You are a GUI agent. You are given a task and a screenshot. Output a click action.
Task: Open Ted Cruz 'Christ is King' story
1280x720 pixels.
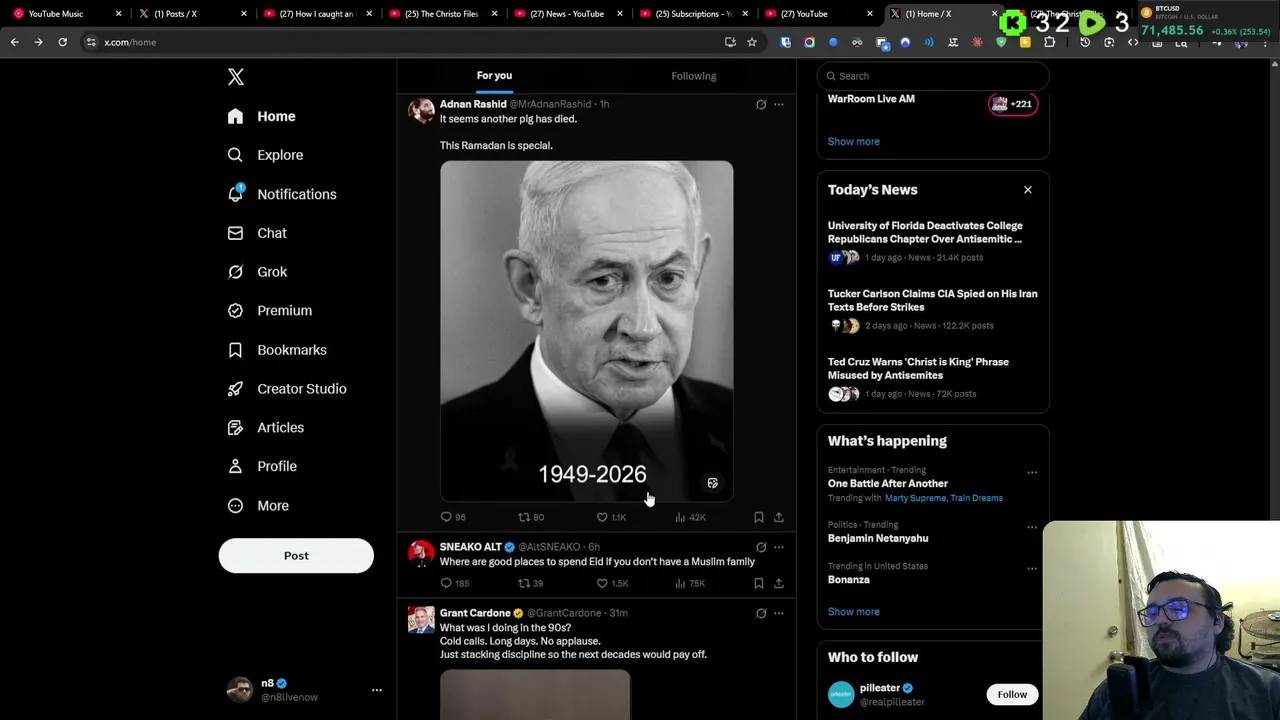point(932,377)
